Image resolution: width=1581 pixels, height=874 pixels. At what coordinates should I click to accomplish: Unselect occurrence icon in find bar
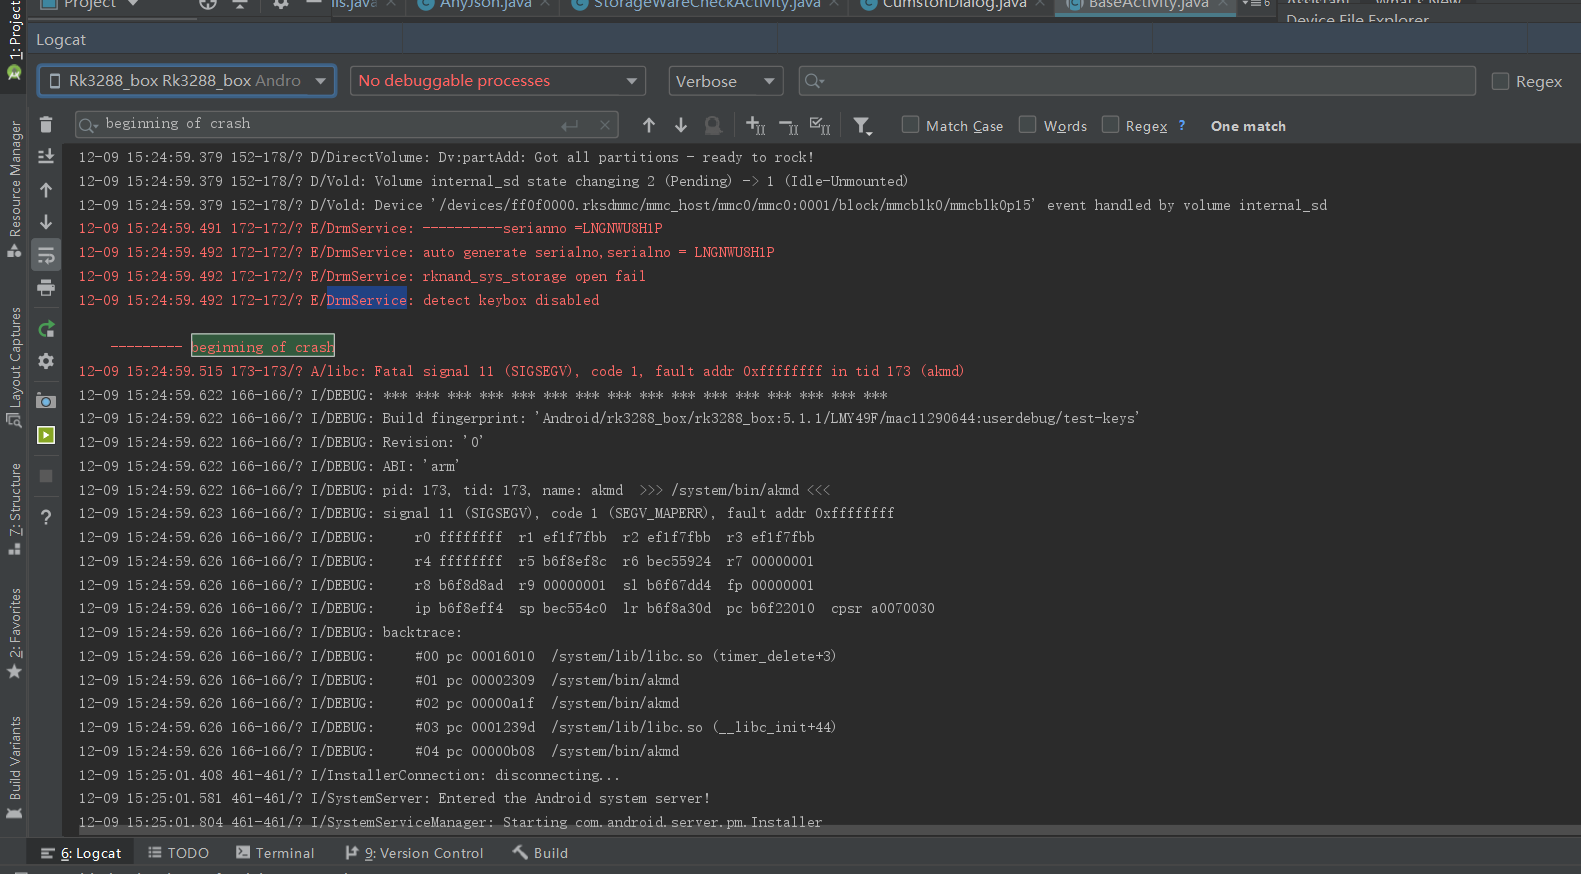point(788,125)
